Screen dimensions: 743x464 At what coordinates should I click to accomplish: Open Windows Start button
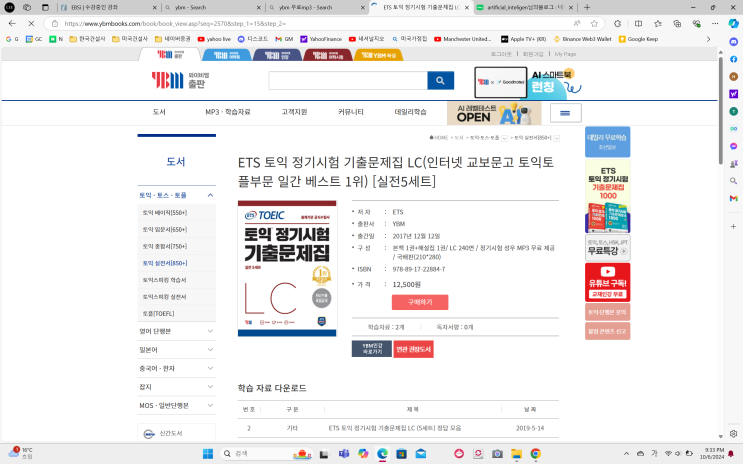pos(208,454)
